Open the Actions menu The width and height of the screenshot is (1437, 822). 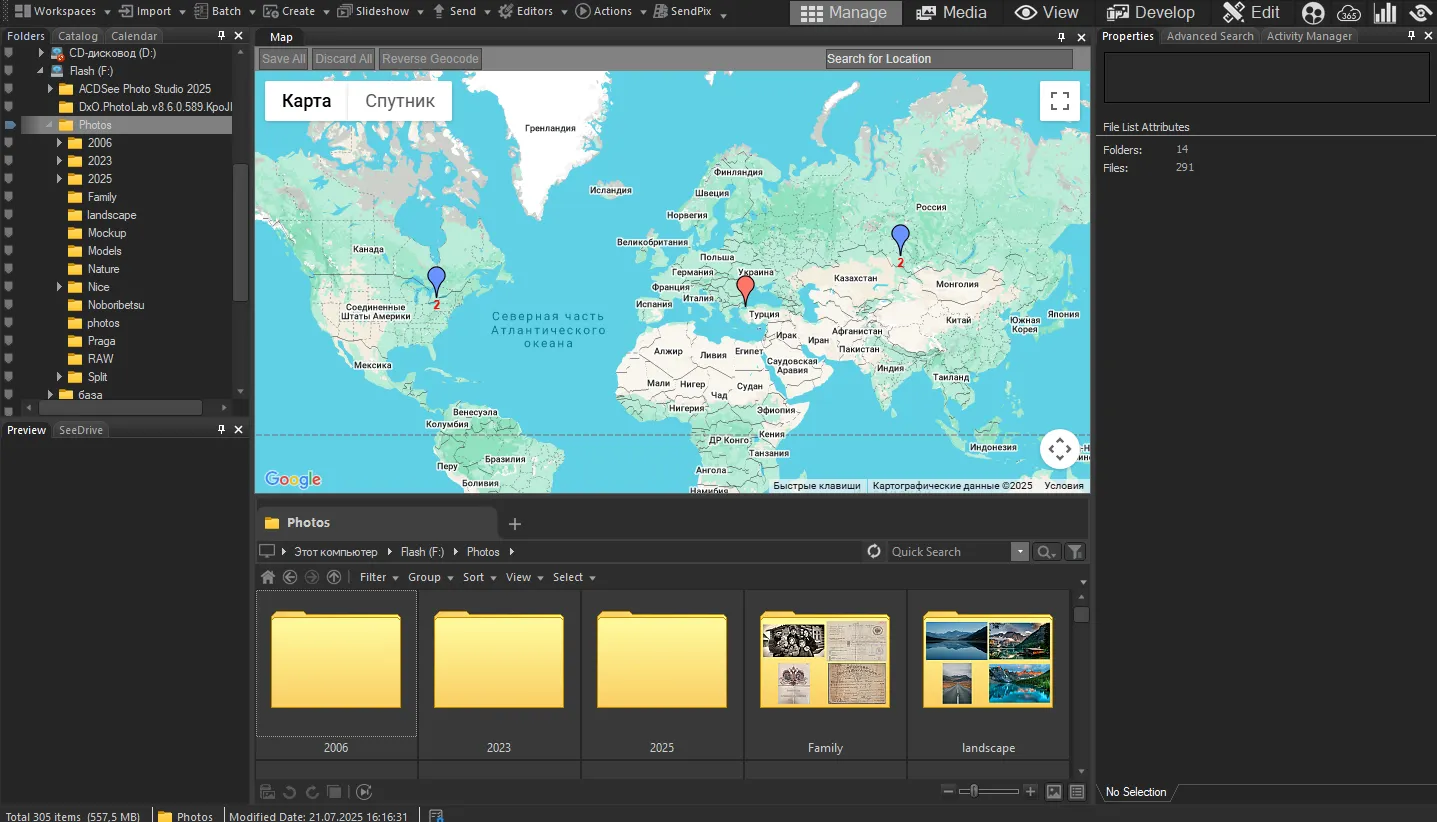tap(610, 11)
